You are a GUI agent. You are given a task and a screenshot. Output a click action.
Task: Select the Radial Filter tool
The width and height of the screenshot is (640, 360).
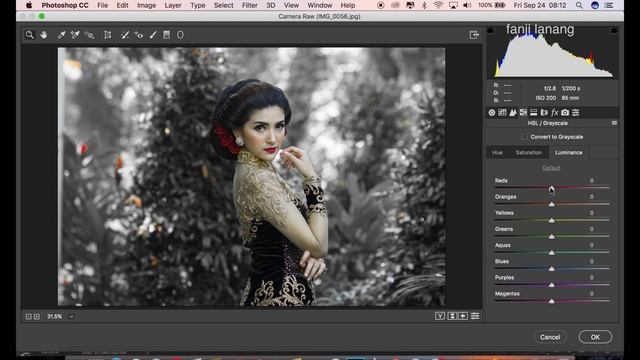180,35
